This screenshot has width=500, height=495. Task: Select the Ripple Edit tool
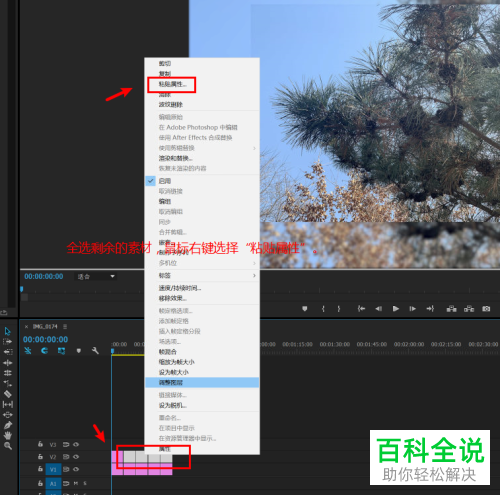tap(7, 363)
